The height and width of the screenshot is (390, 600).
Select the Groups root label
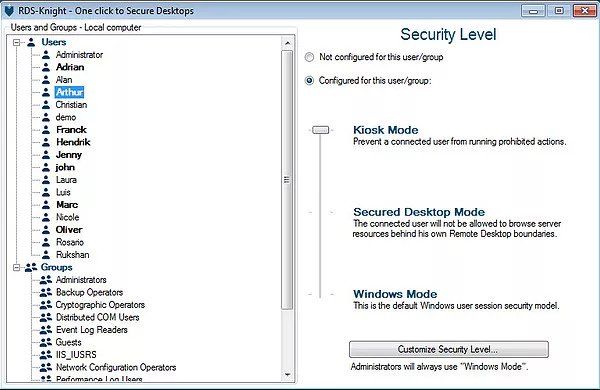(x=57, y=267)
